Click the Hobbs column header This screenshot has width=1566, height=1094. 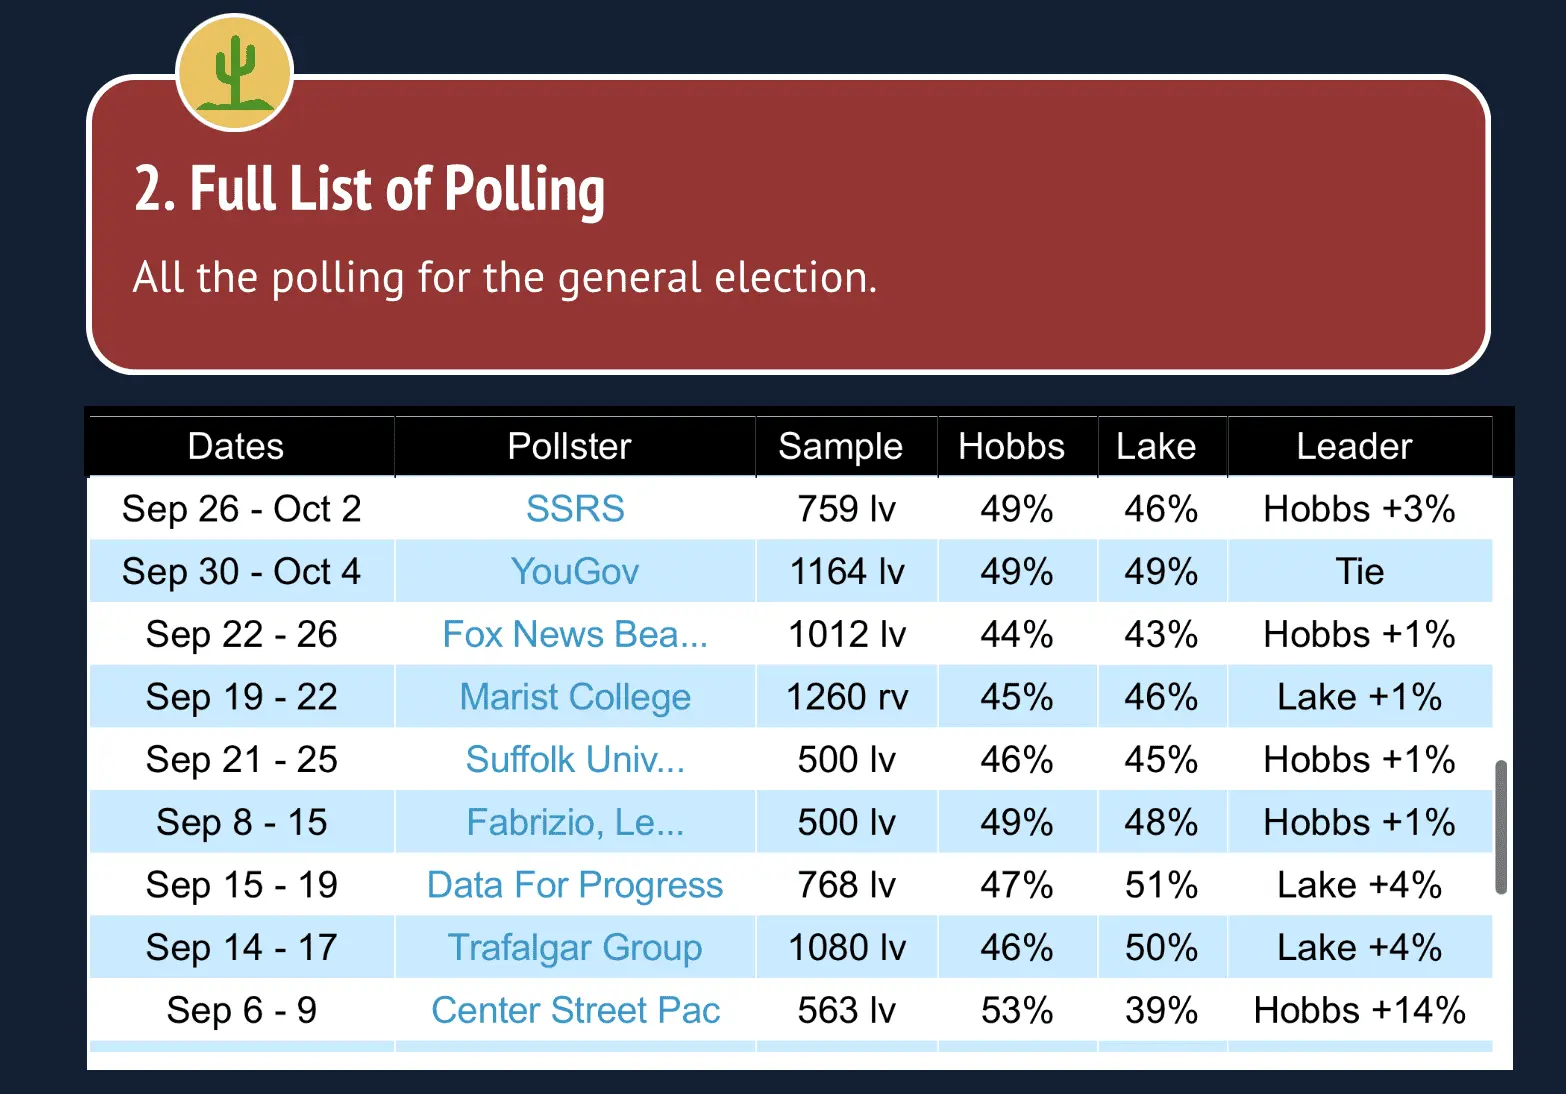coord(1011,446)
